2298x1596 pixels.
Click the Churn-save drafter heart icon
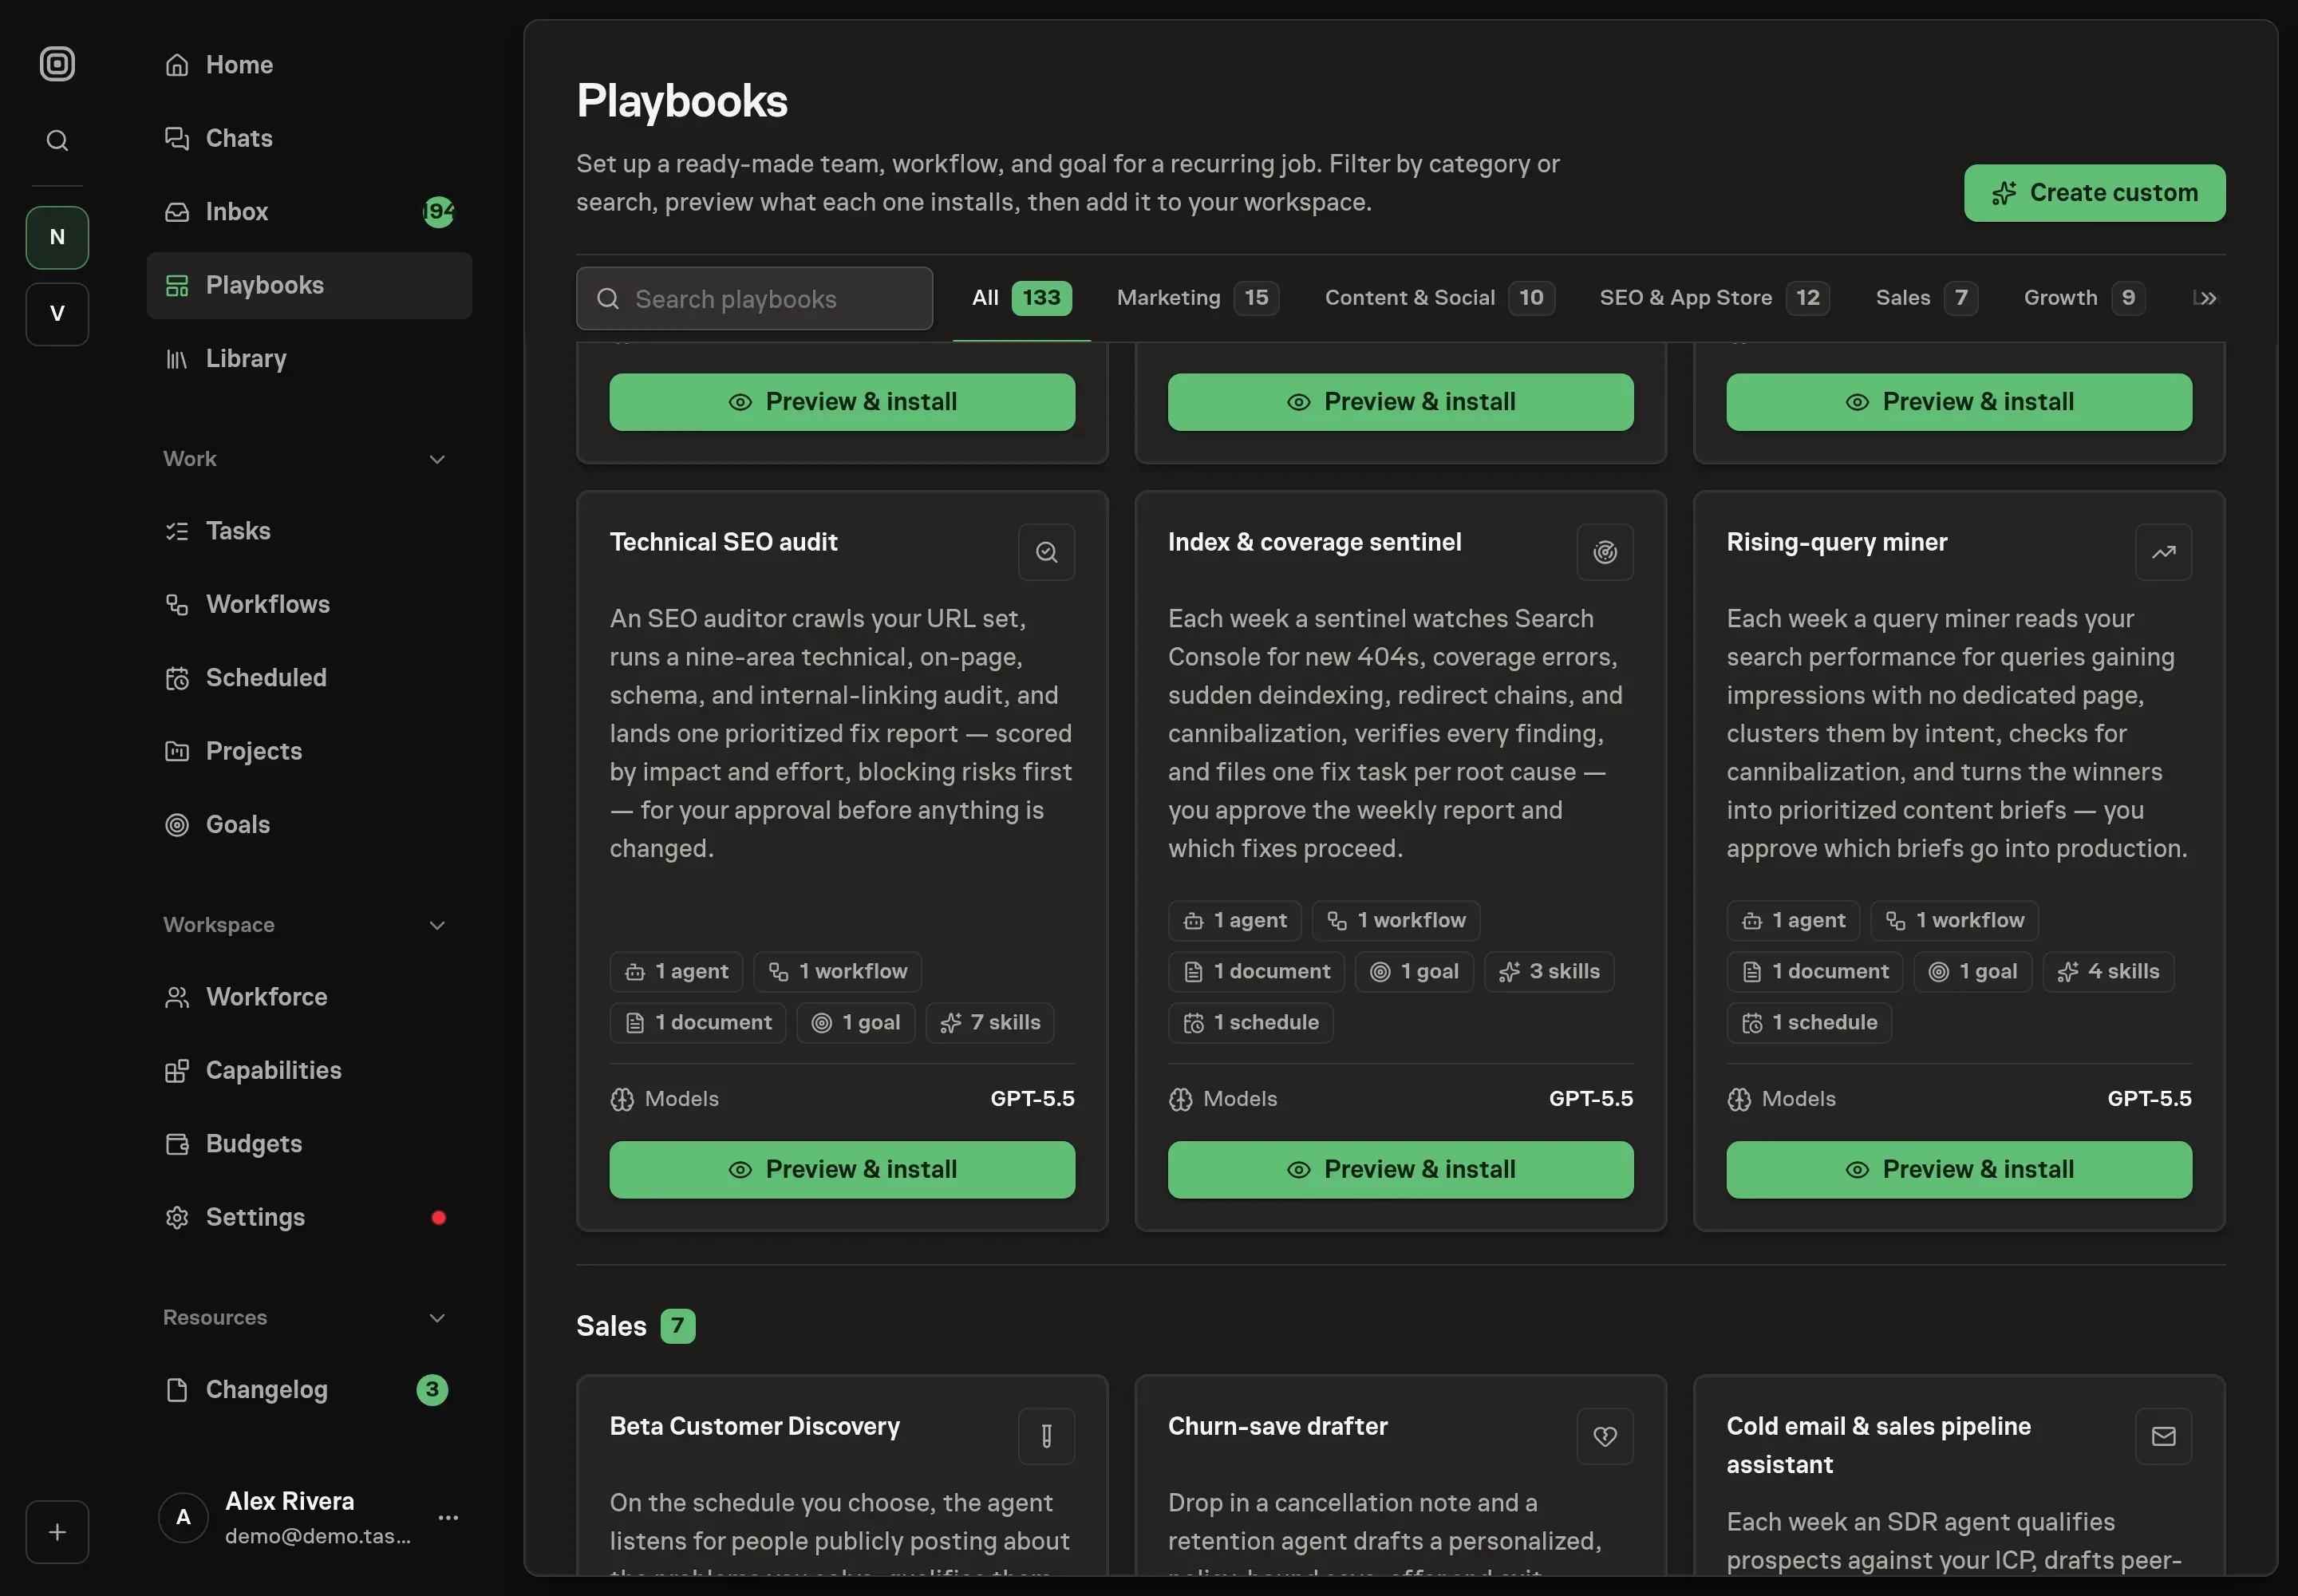pos(1605,1436)
